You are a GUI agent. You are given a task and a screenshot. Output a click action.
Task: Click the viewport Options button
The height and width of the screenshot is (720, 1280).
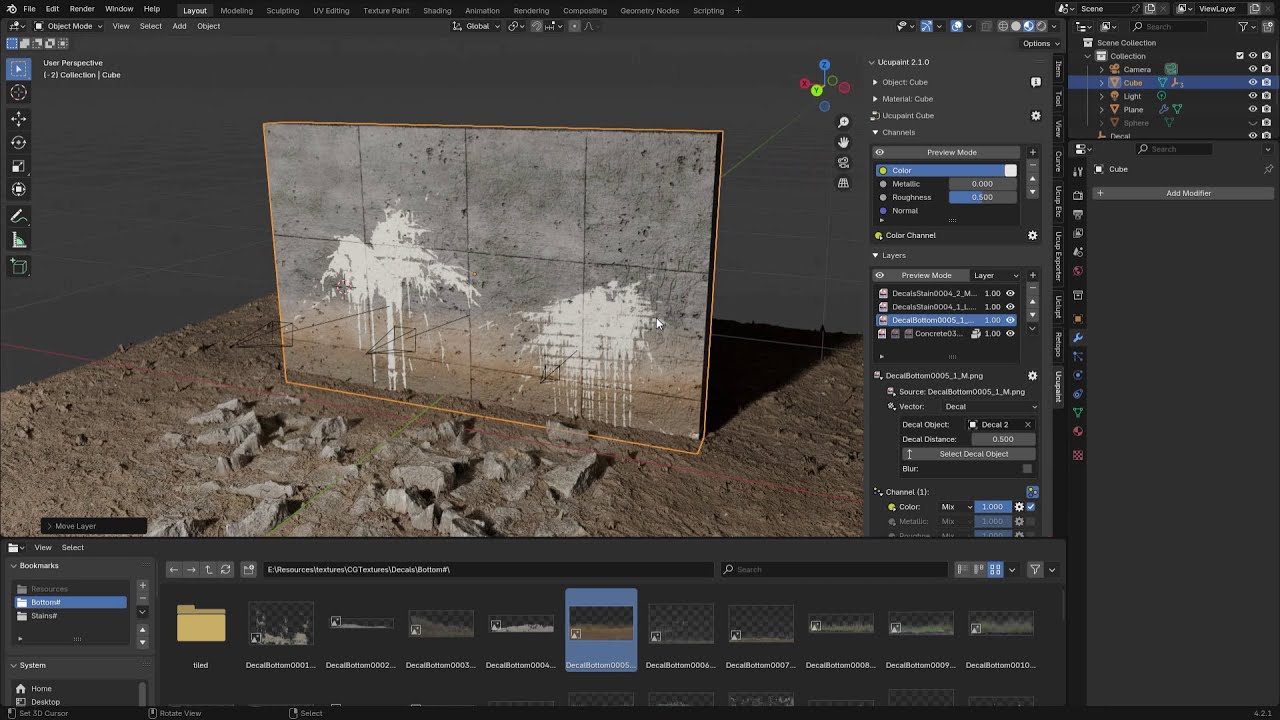point(1040,43)
